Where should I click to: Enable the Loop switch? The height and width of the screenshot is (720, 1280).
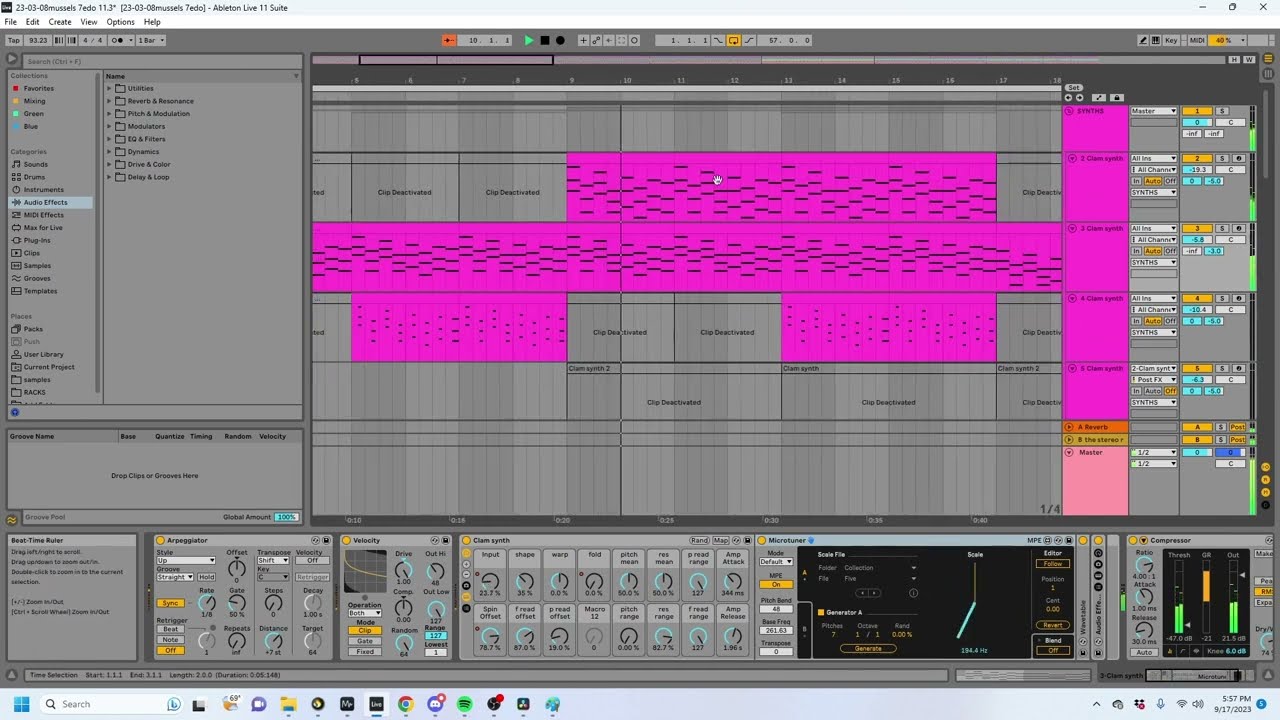click(733, 40)
